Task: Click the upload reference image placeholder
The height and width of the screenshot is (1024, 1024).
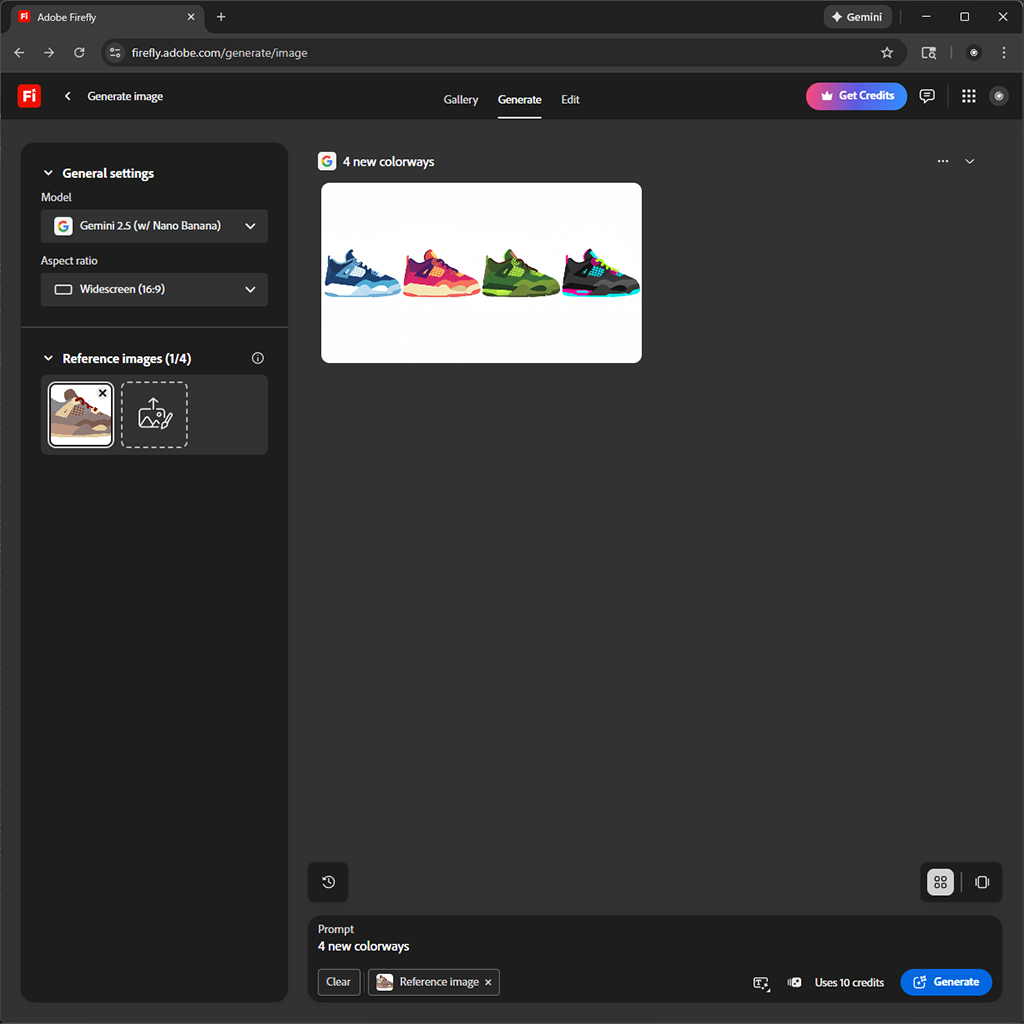Action: point(154,415)
